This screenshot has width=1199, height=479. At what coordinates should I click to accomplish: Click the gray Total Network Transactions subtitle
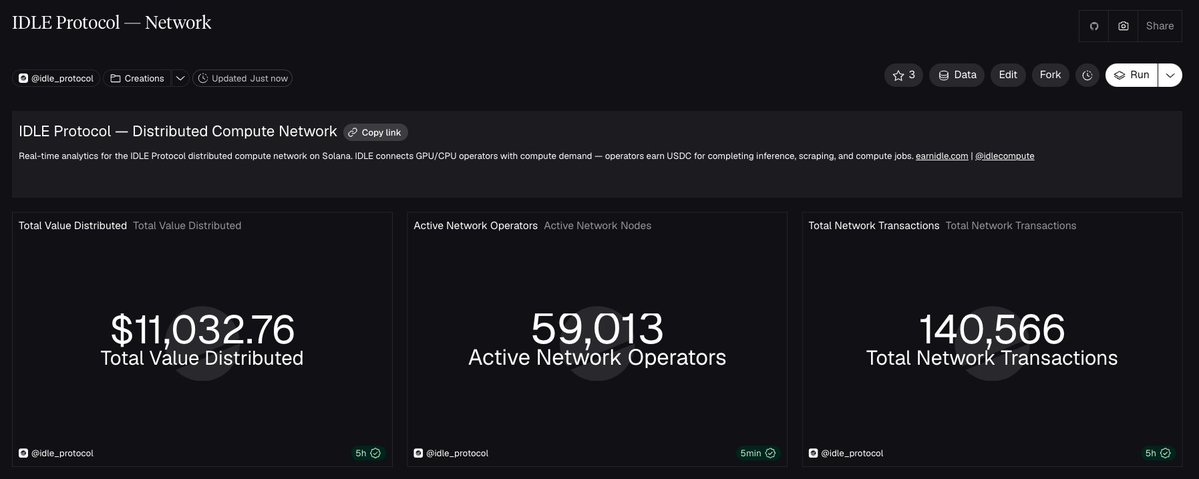(x=1011, y=226)
